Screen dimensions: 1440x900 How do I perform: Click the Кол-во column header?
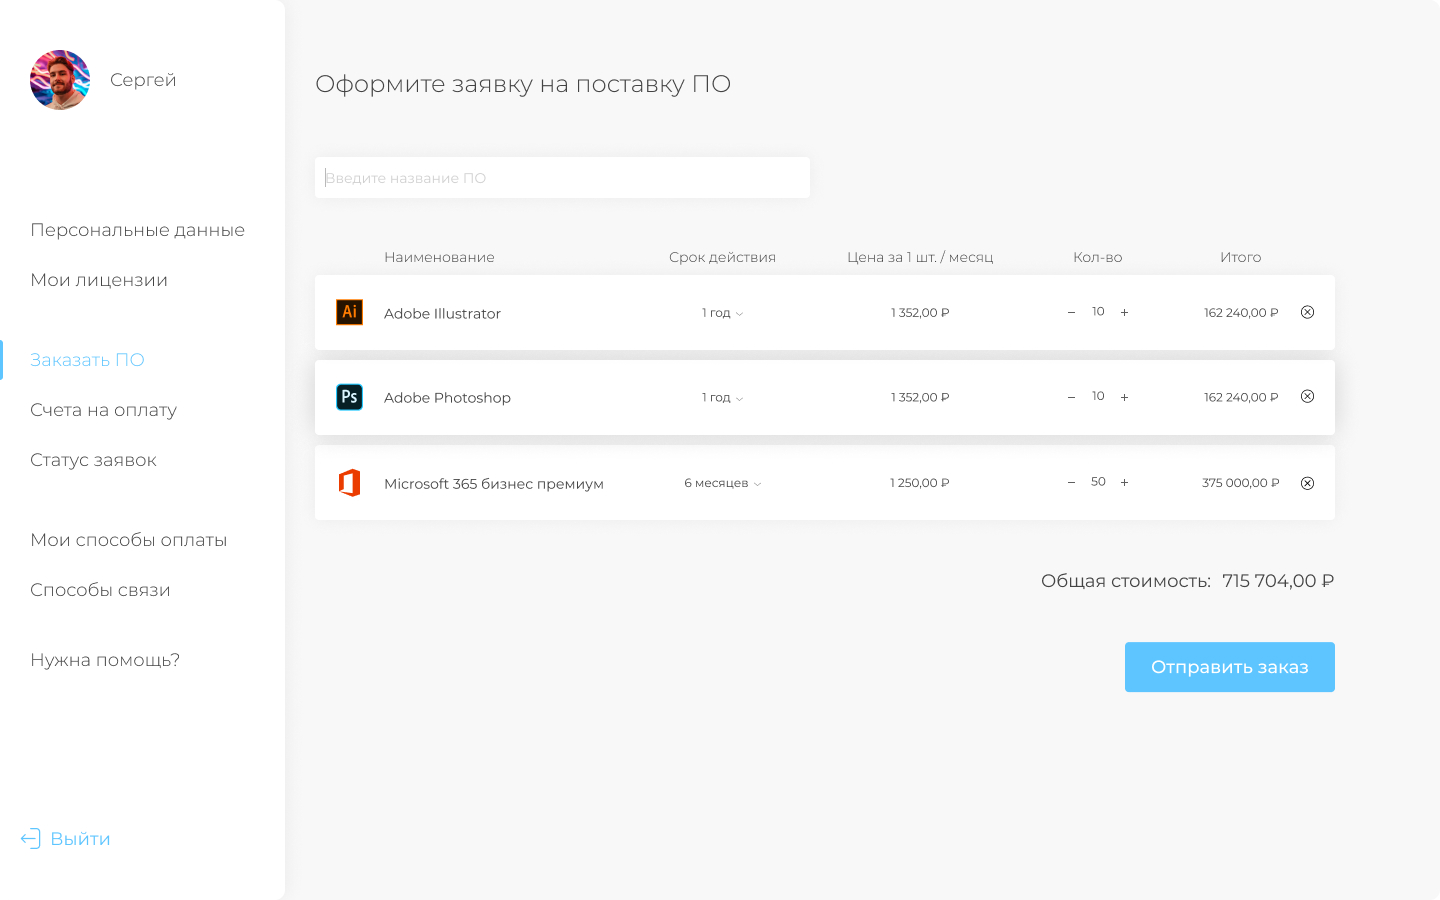click(1098, 257)
